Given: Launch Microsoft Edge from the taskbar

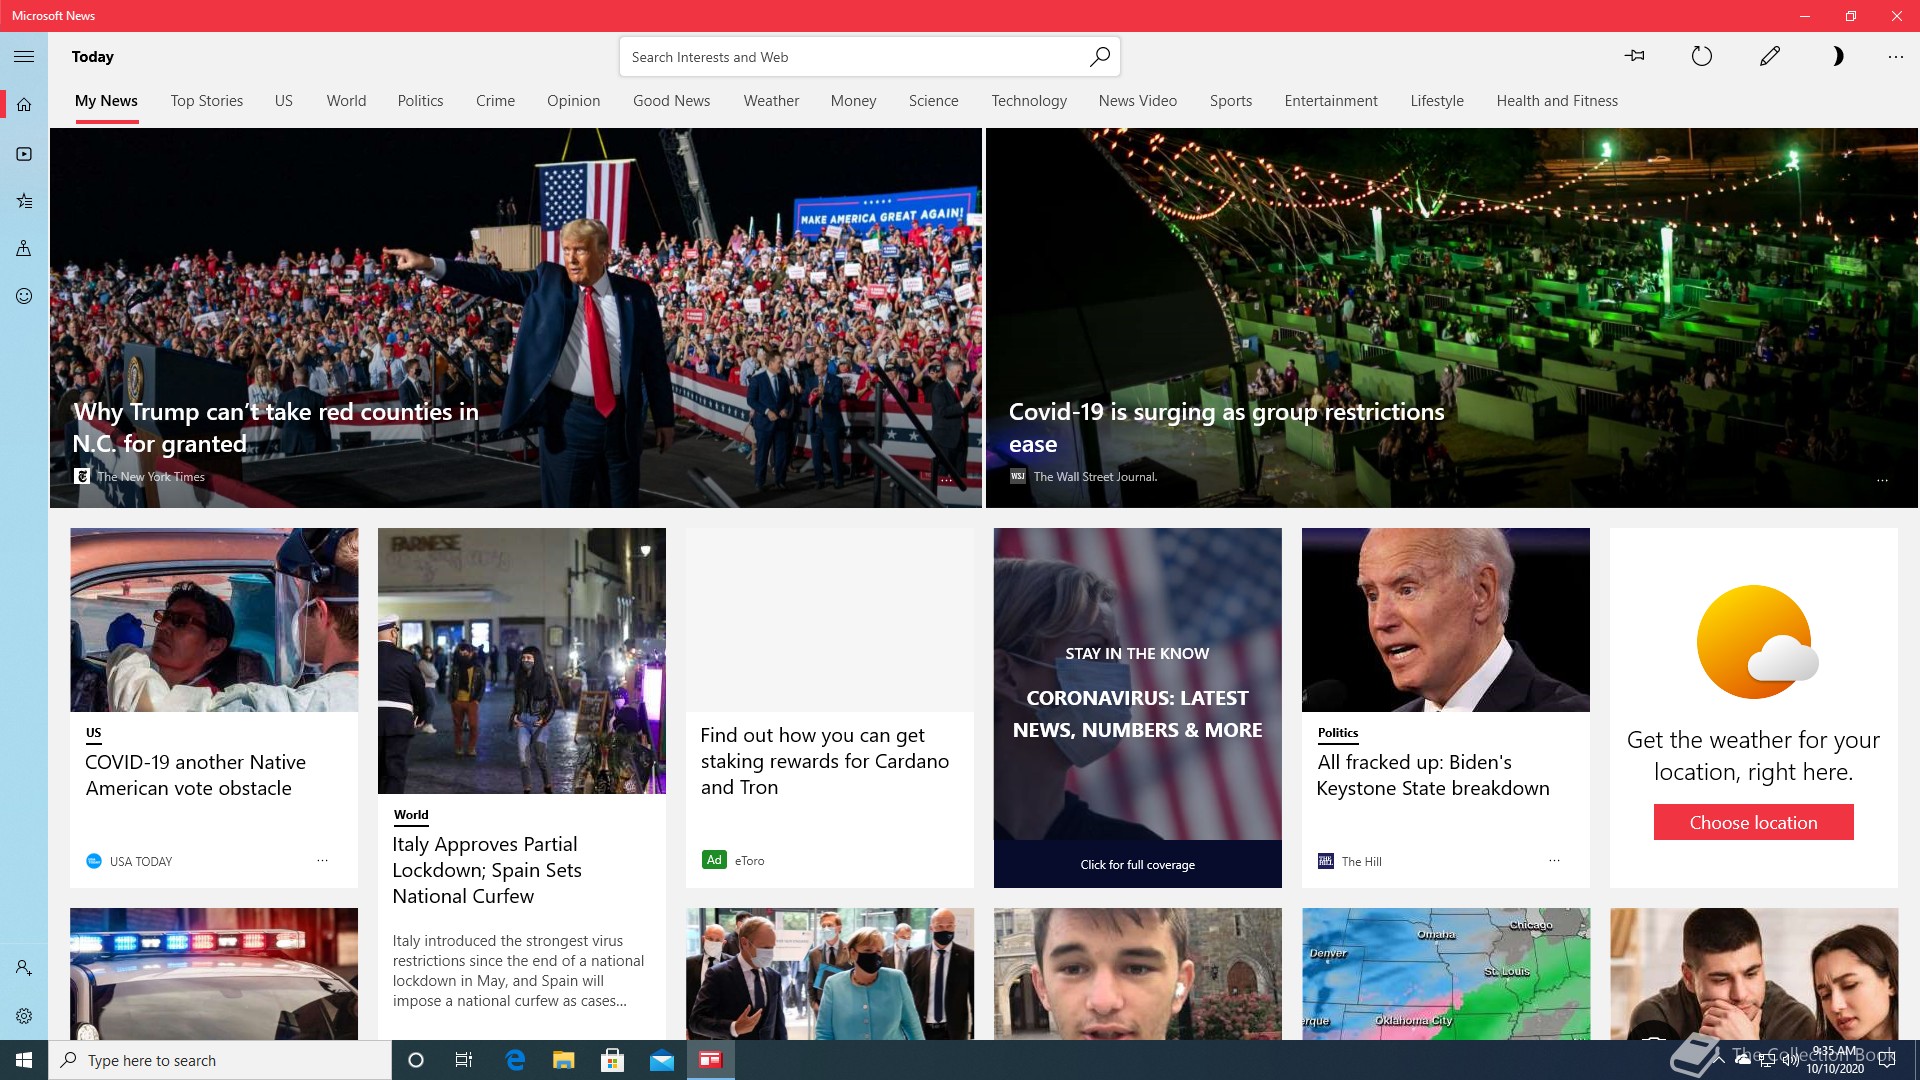Looking at the screenshot, I should pos(515,1060).
